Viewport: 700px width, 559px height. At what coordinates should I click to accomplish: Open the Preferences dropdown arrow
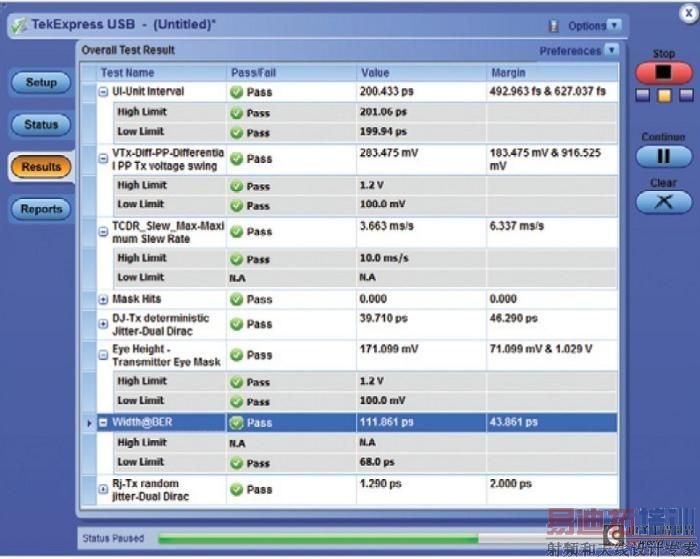(612, 50)
